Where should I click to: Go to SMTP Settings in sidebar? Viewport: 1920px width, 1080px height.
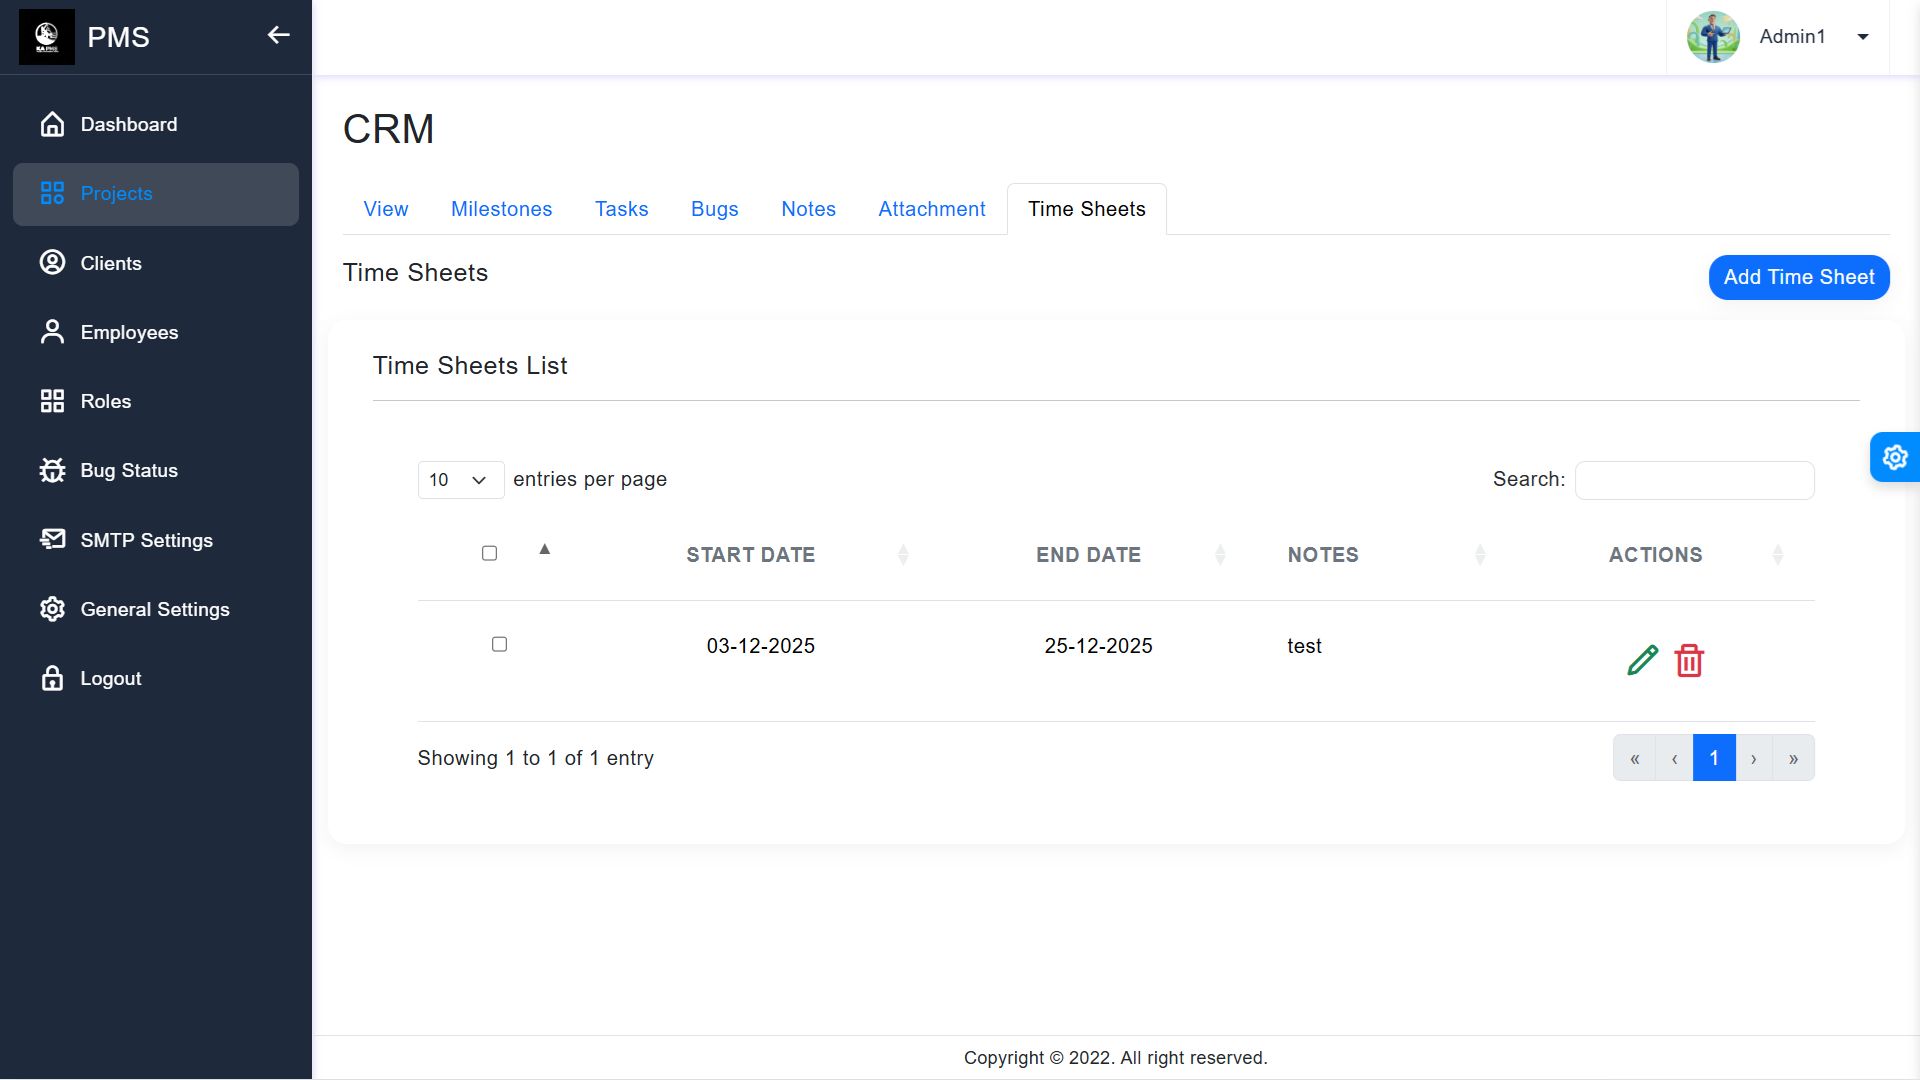146,540
